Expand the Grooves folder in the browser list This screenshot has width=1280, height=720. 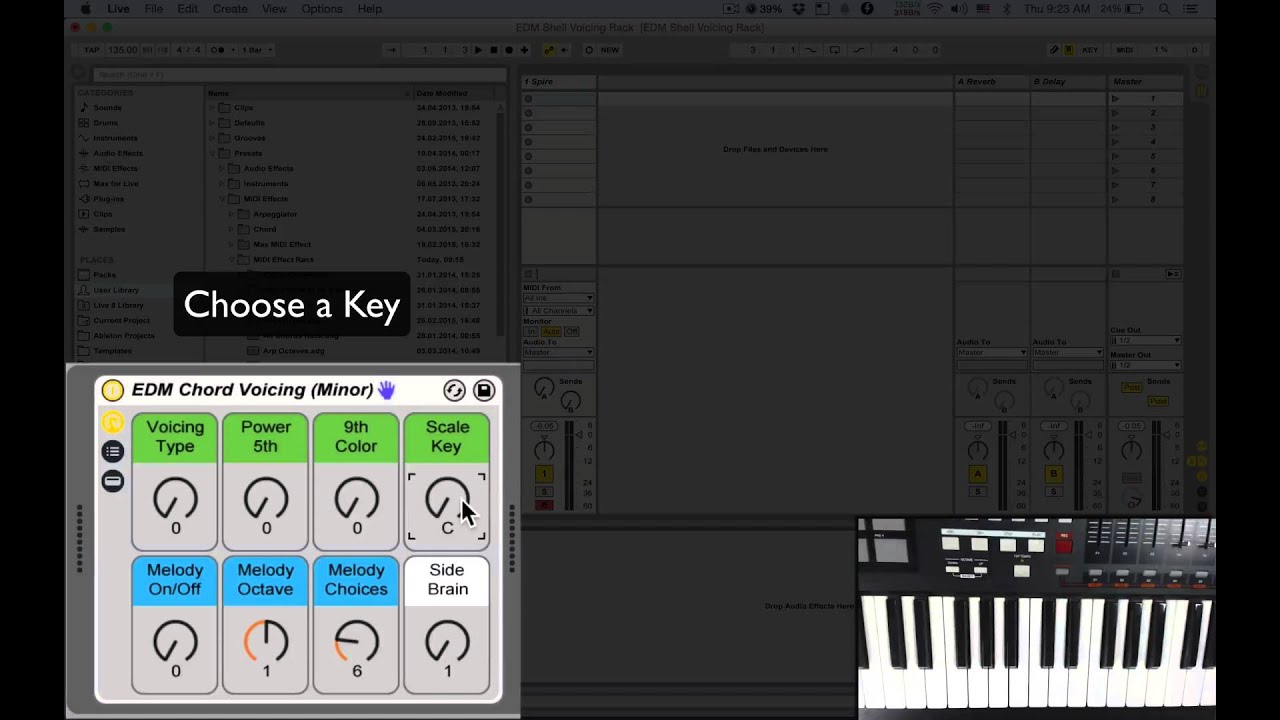[212, 138]
